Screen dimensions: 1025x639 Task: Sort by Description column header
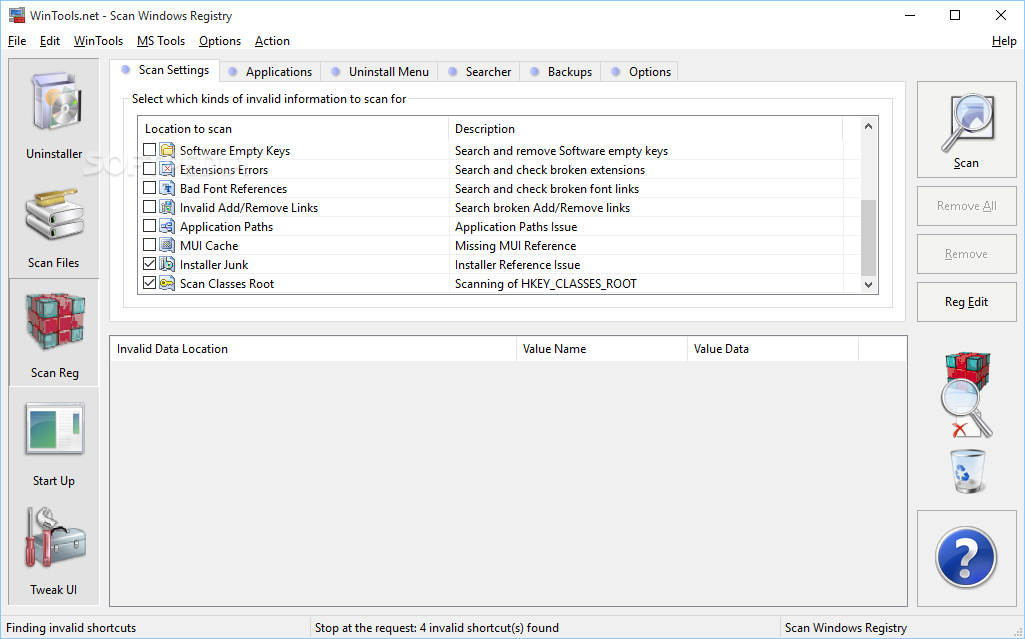(646, 129)
